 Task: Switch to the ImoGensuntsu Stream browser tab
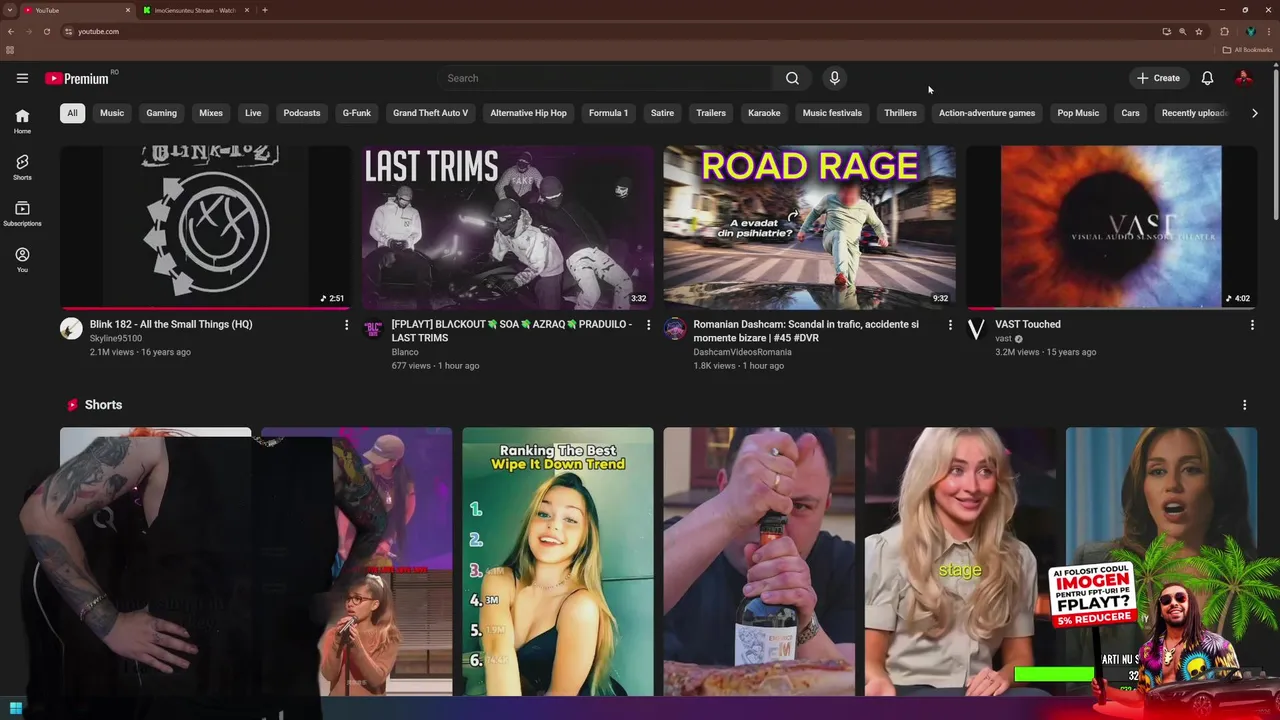(196, 10)
